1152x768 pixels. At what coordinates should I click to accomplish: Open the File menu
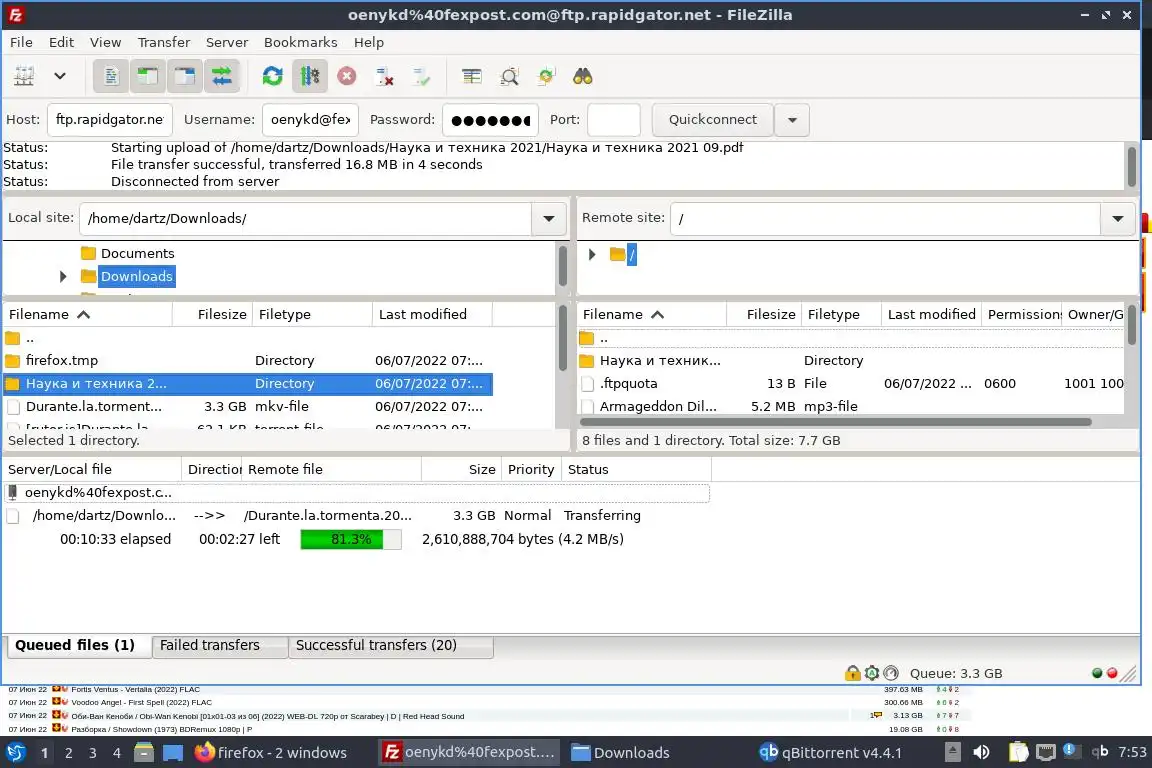(21, 43)
